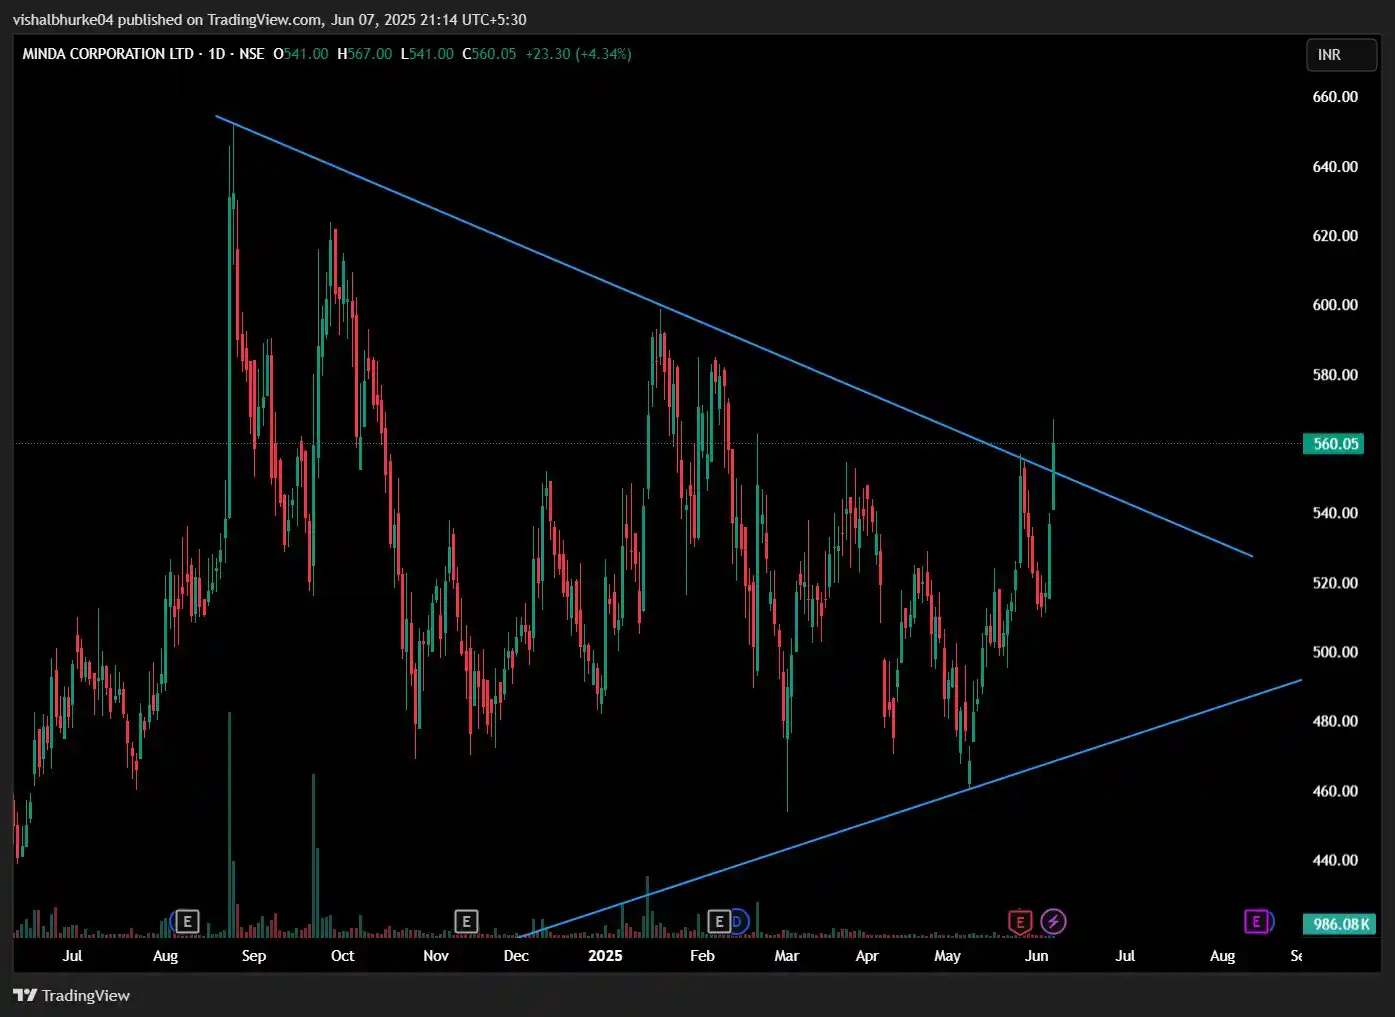This screenshot has height=1017, width=1395.
Task: Click the 440.00 price axis label
Action: [x=1335, y=860]
